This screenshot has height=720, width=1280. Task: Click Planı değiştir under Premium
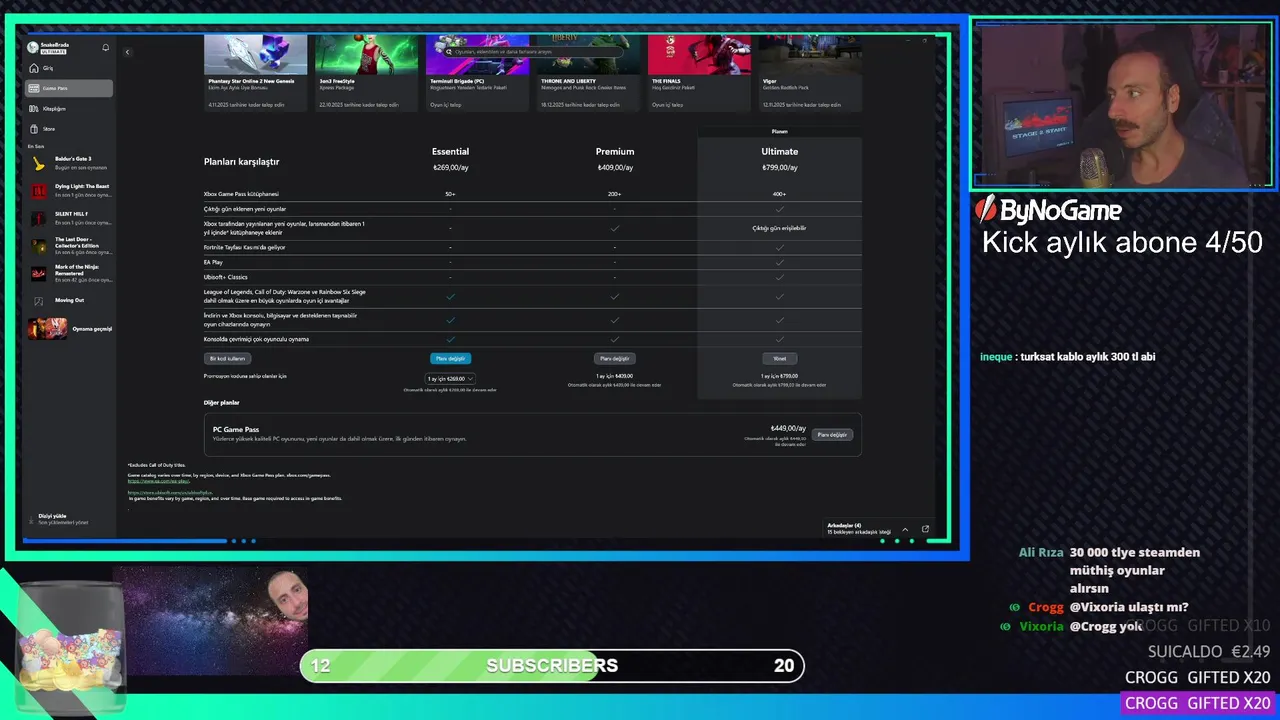point(614,358)
